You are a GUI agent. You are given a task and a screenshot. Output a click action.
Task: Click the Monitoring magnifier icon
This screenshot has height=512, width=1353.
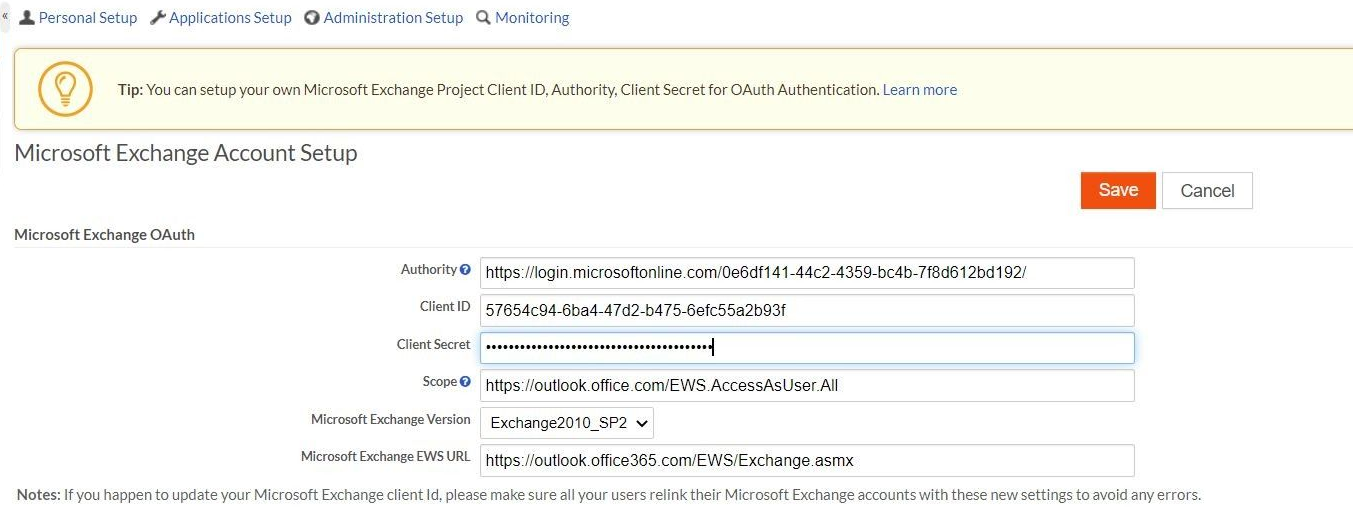(x=483, y=18)
